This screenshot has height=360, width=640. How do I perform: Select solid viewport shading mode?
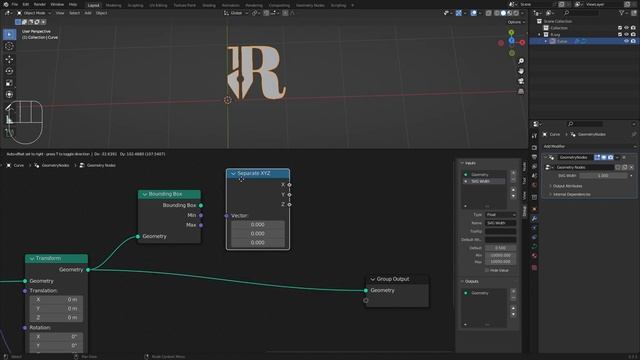(503, 13)
